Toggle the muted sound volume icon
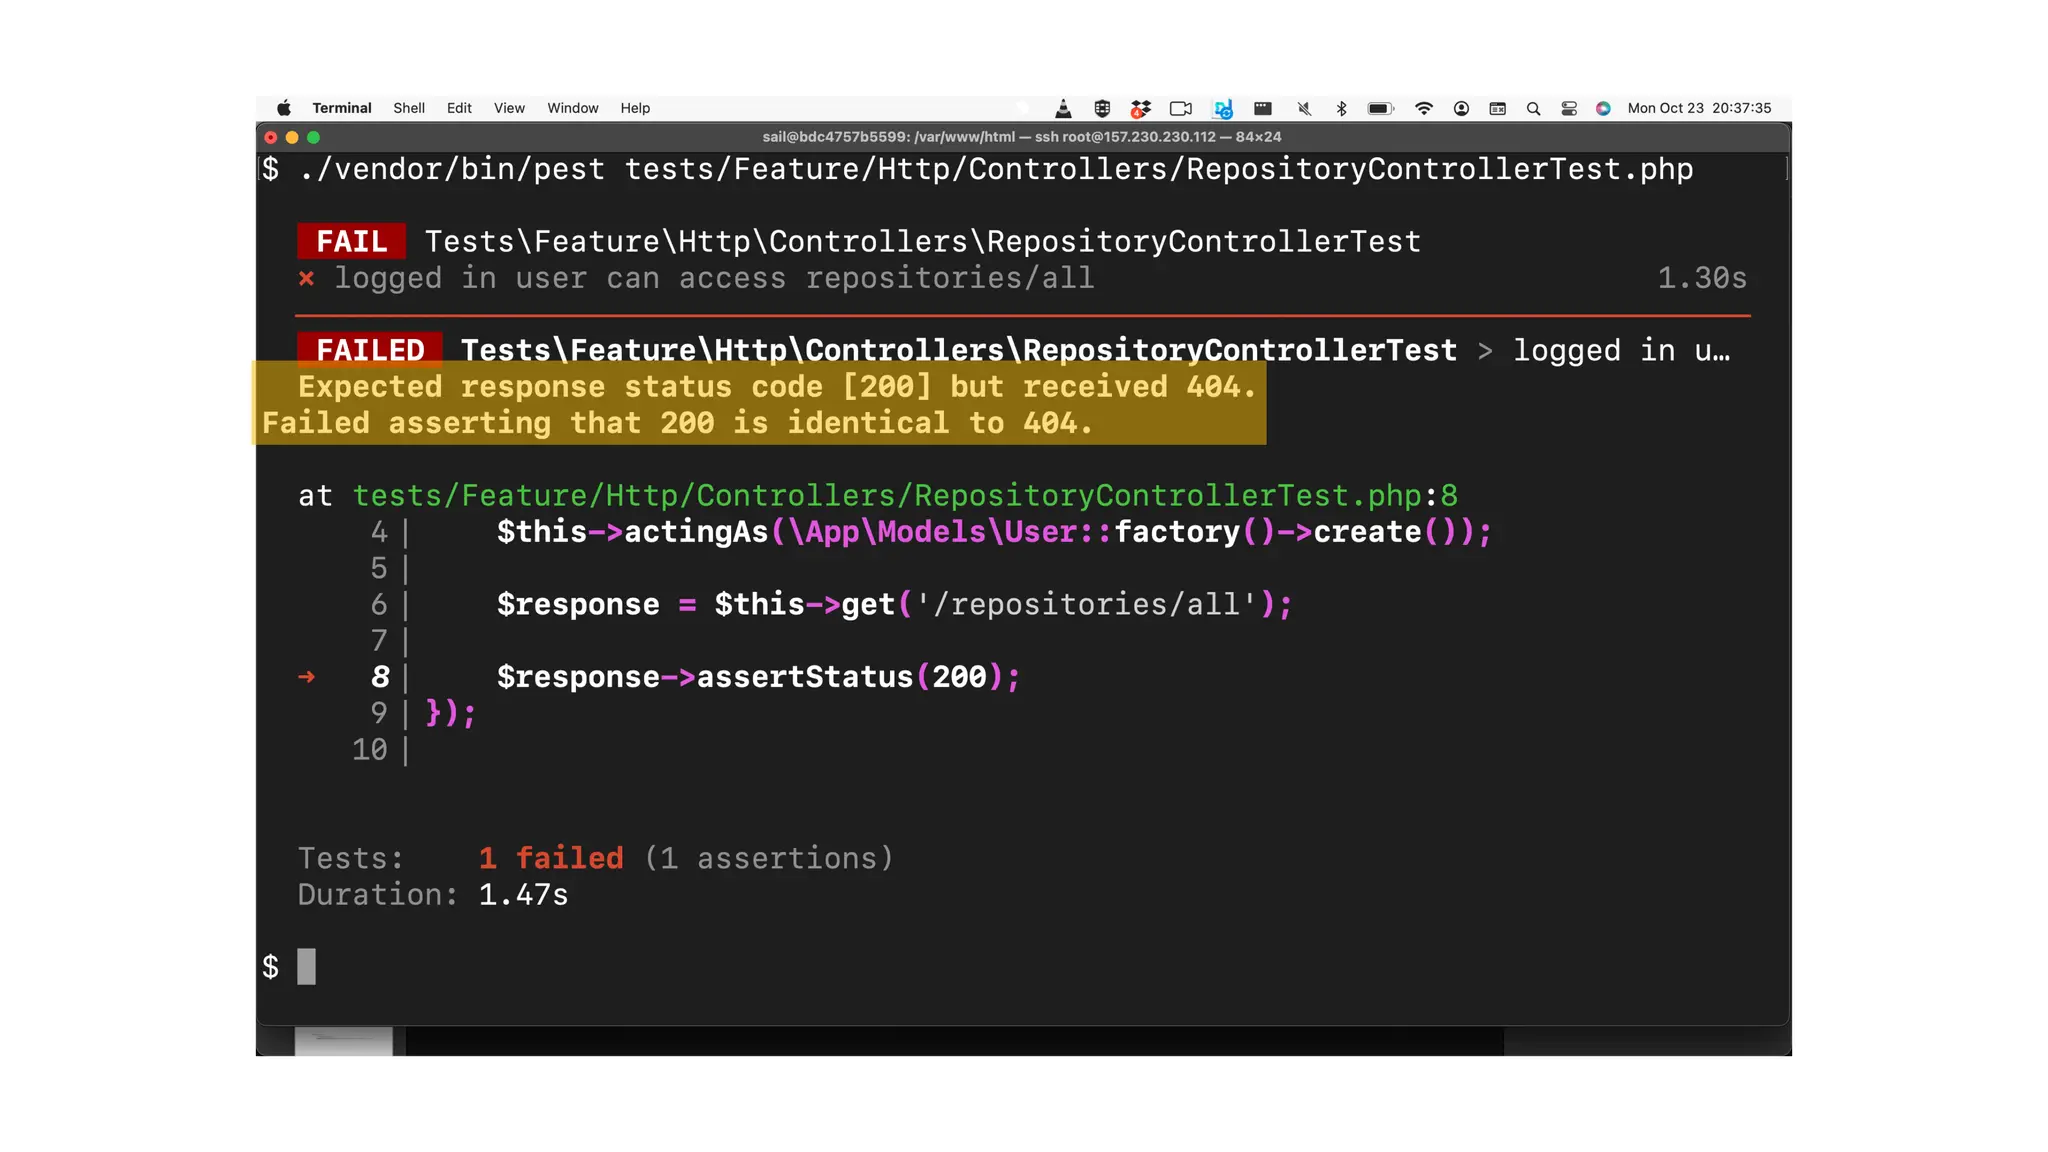 pyautogui.click(x=1304, y=108)
